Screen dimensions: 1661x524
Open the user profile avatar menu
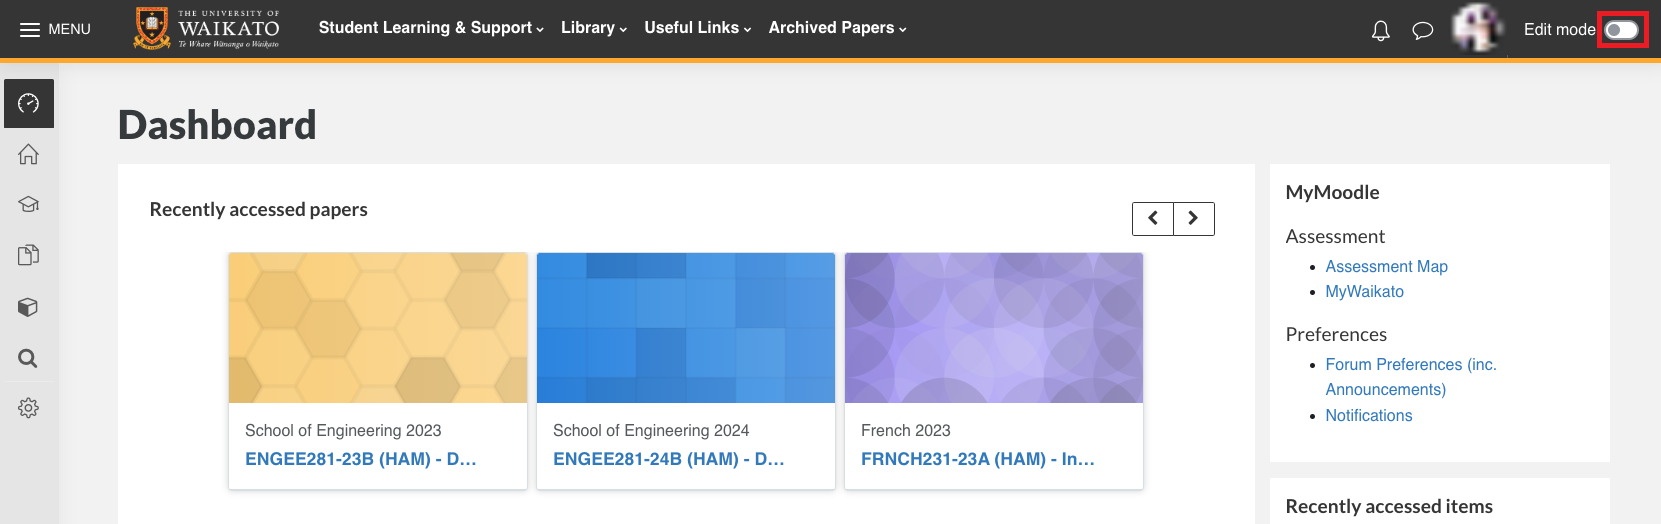1478,28
